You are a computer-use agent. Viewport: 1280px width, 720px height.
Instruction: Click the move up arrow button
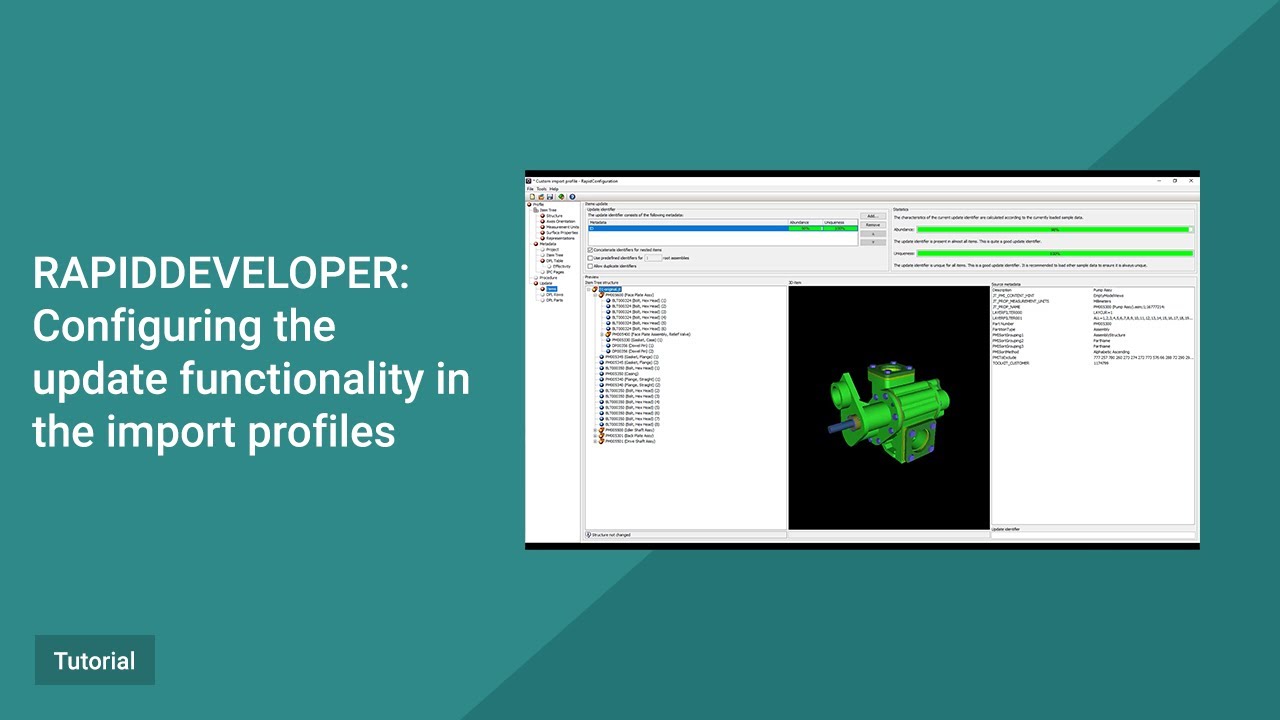pos(873,234)
